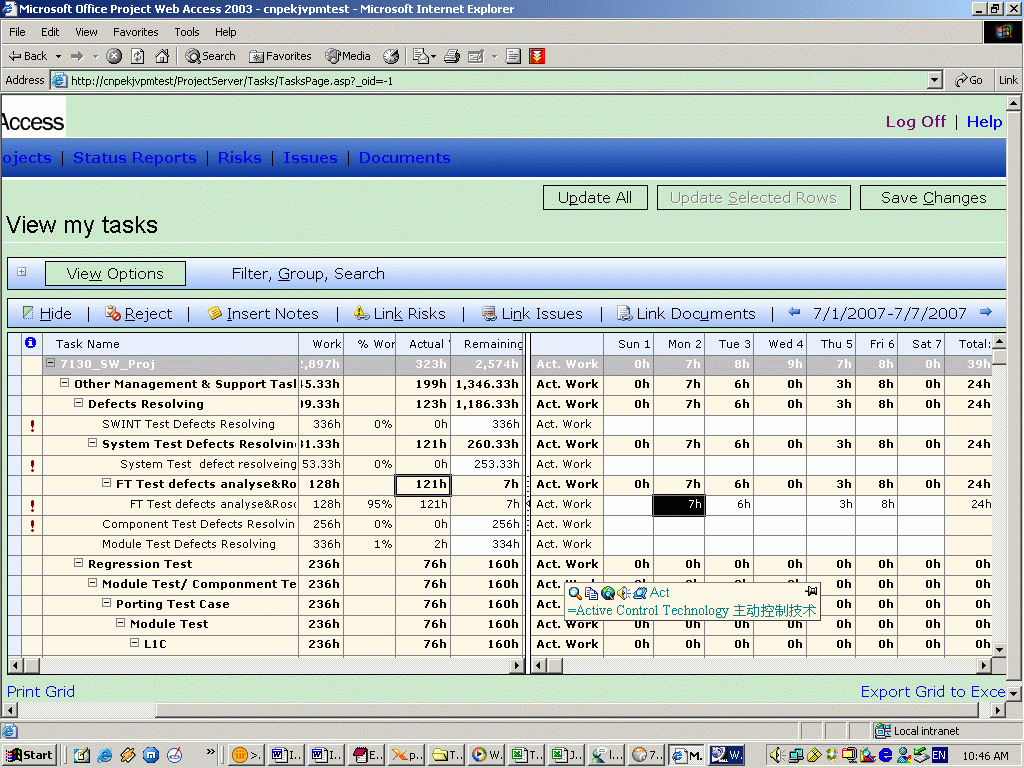Open the Help menu in the menu bar
Screen dimensions: 1024x768
point(226,32)
